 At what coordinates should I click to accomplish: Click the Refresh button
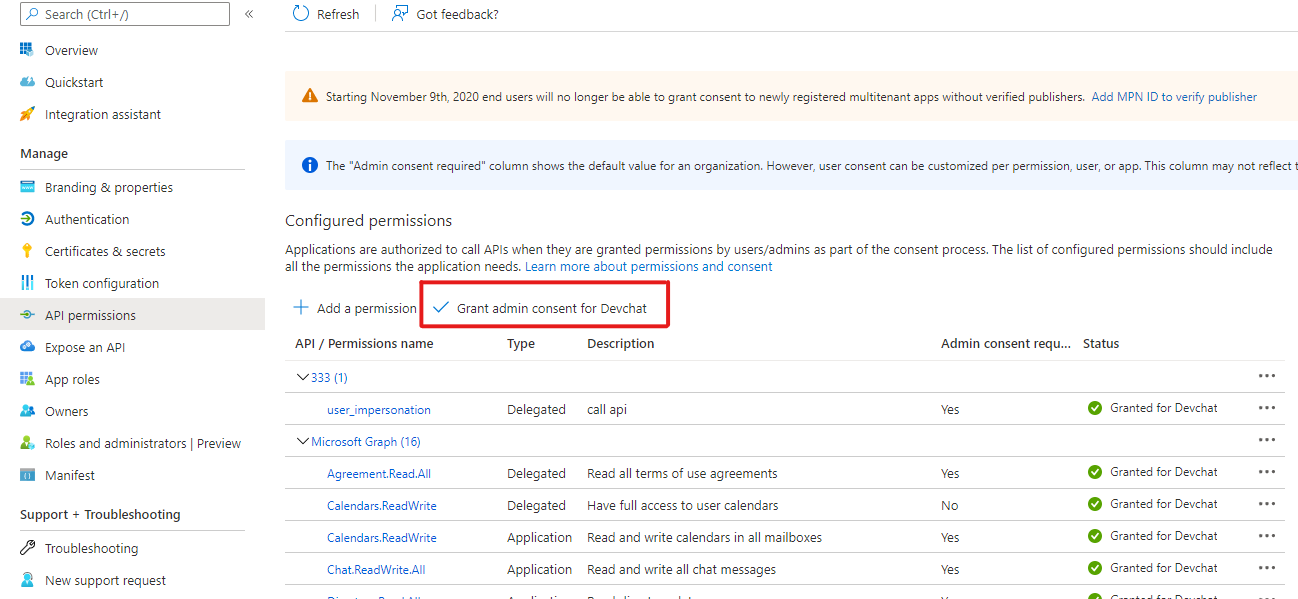[326, 14]
